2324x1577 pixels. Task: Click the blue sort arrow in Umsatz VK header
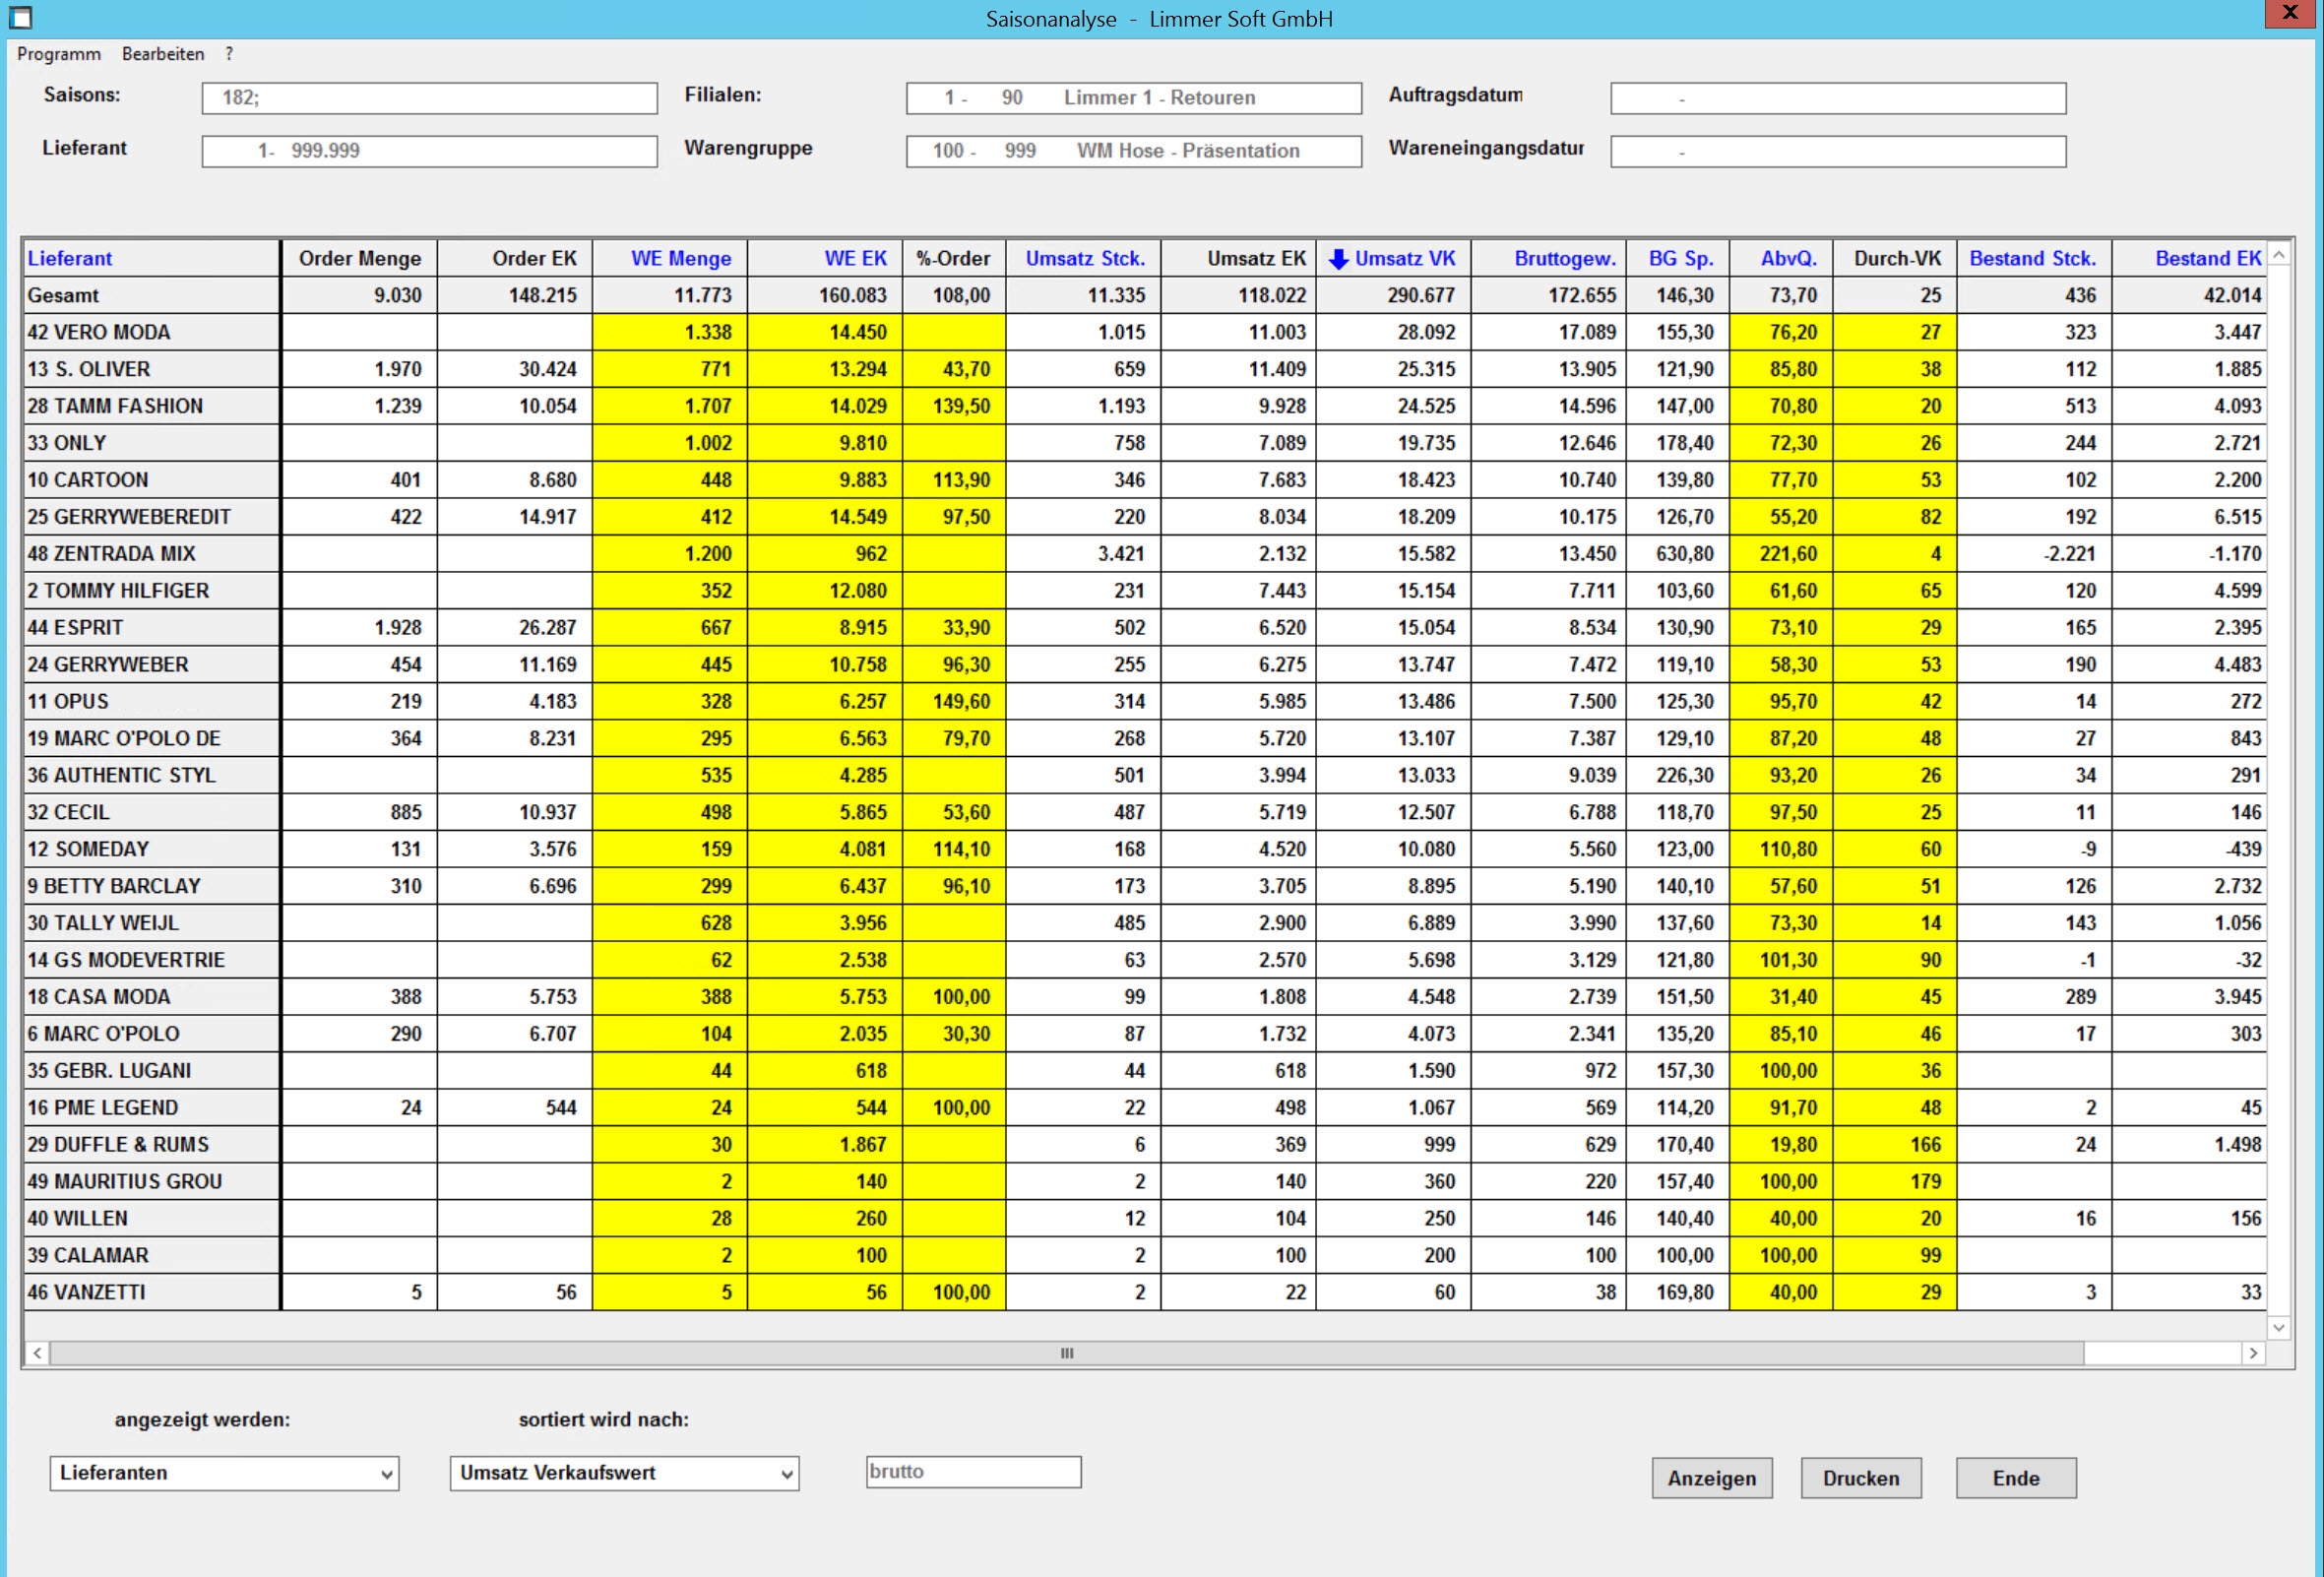point(1338,259)
